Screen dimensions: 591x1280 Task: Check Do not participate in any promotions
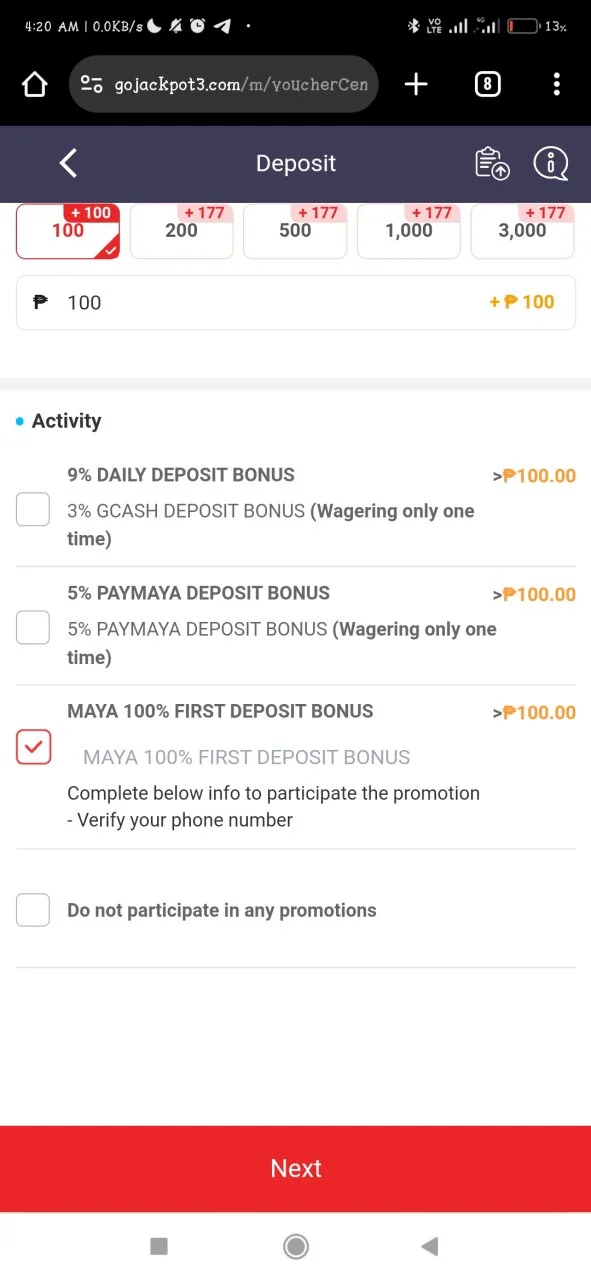pos(33,909)
